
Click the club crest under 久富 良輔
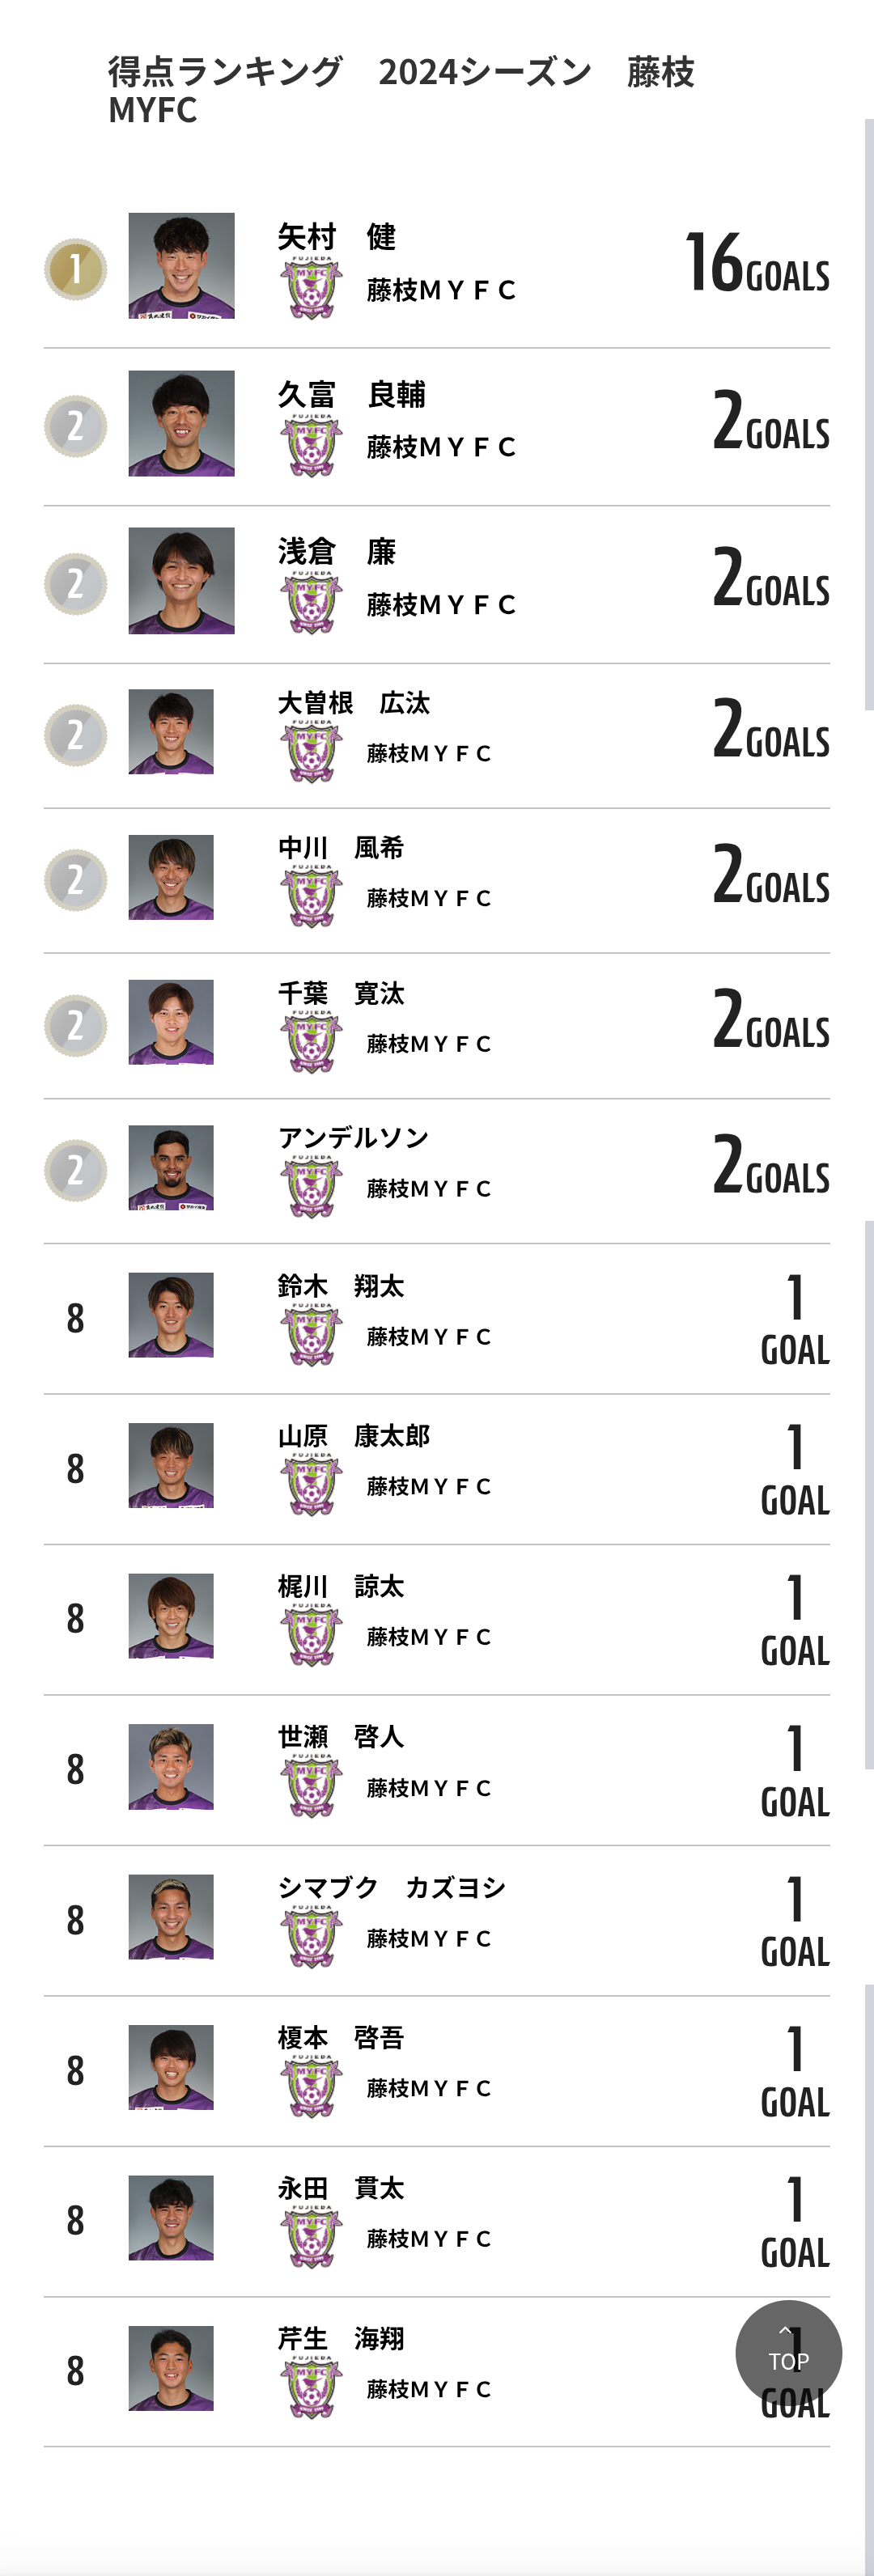(x=311, y=445)
